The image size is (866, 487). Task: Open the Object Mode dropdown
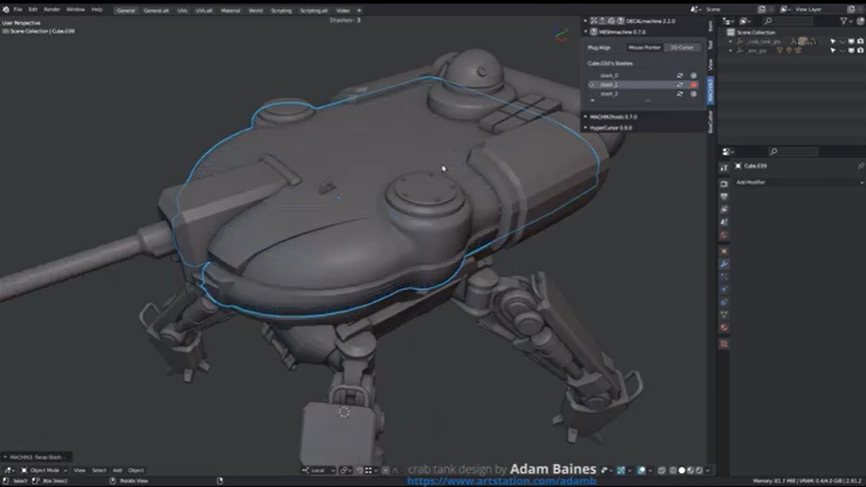(x=44, y=470)
